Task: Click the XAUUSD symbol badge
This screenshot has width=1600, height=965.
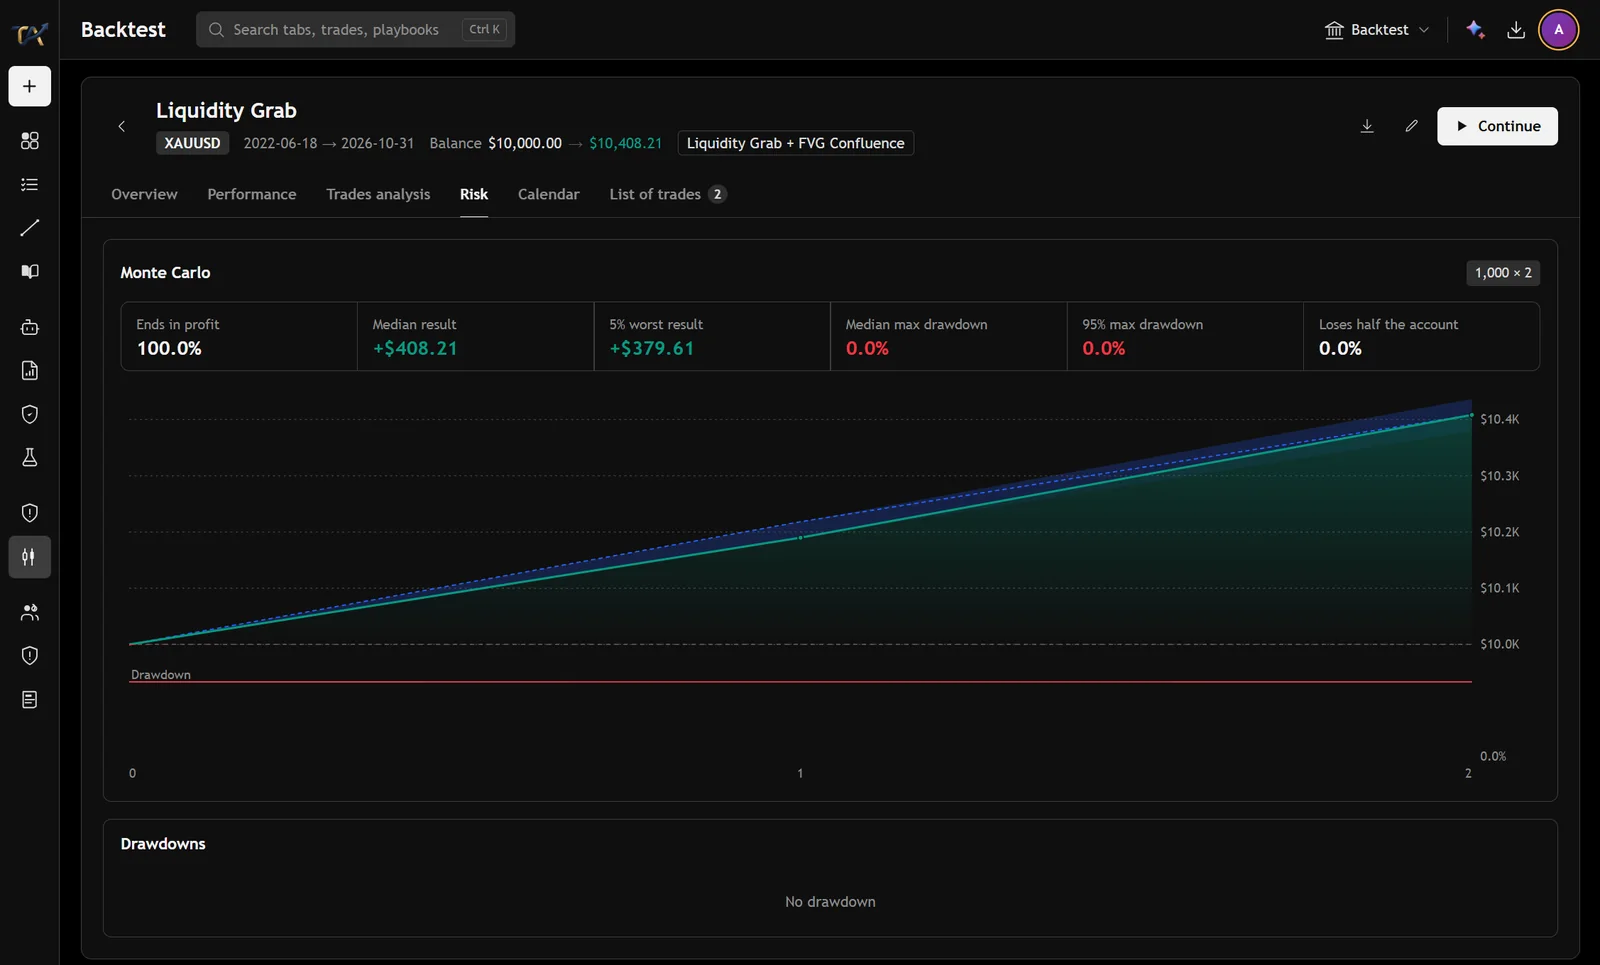Action: (x=192, y=143)
